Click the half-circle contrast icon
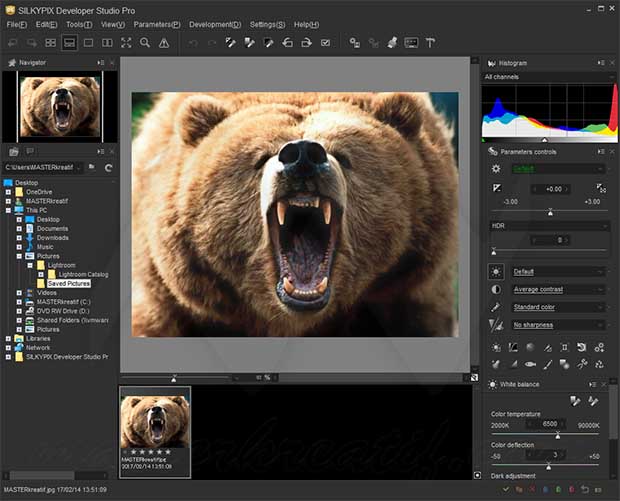This screenshot has width=620, height=501. (x=496, y=289)
